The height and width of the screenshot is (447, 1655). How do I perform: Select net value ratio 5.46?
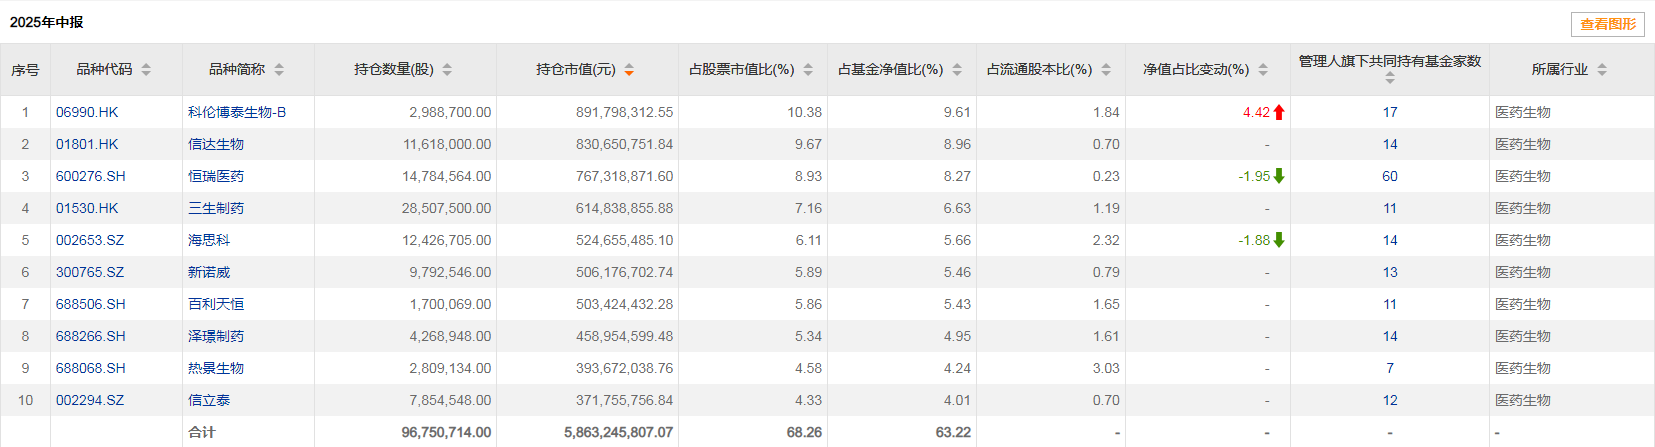coord(957,272)
